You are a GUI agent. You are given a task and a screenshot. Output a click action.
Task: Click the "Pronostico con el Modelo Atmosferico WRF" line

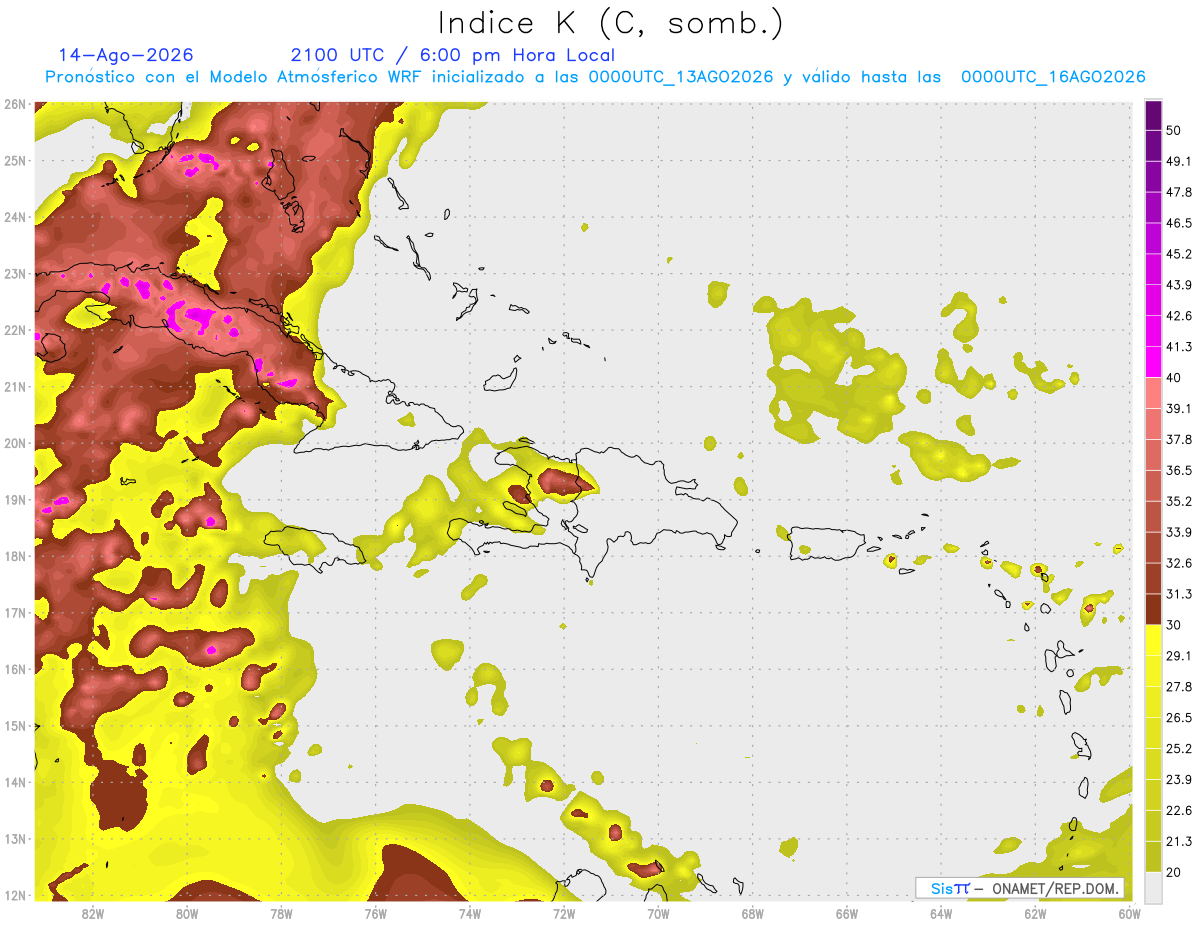tap(595, 77)
